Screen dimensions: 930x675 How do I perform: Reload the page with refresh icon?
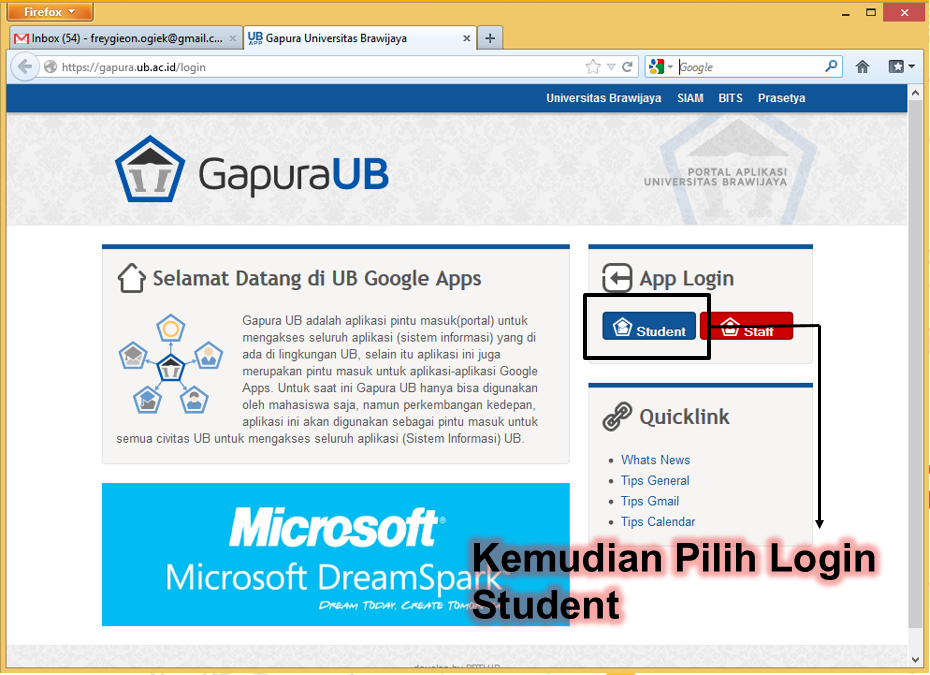627,67
